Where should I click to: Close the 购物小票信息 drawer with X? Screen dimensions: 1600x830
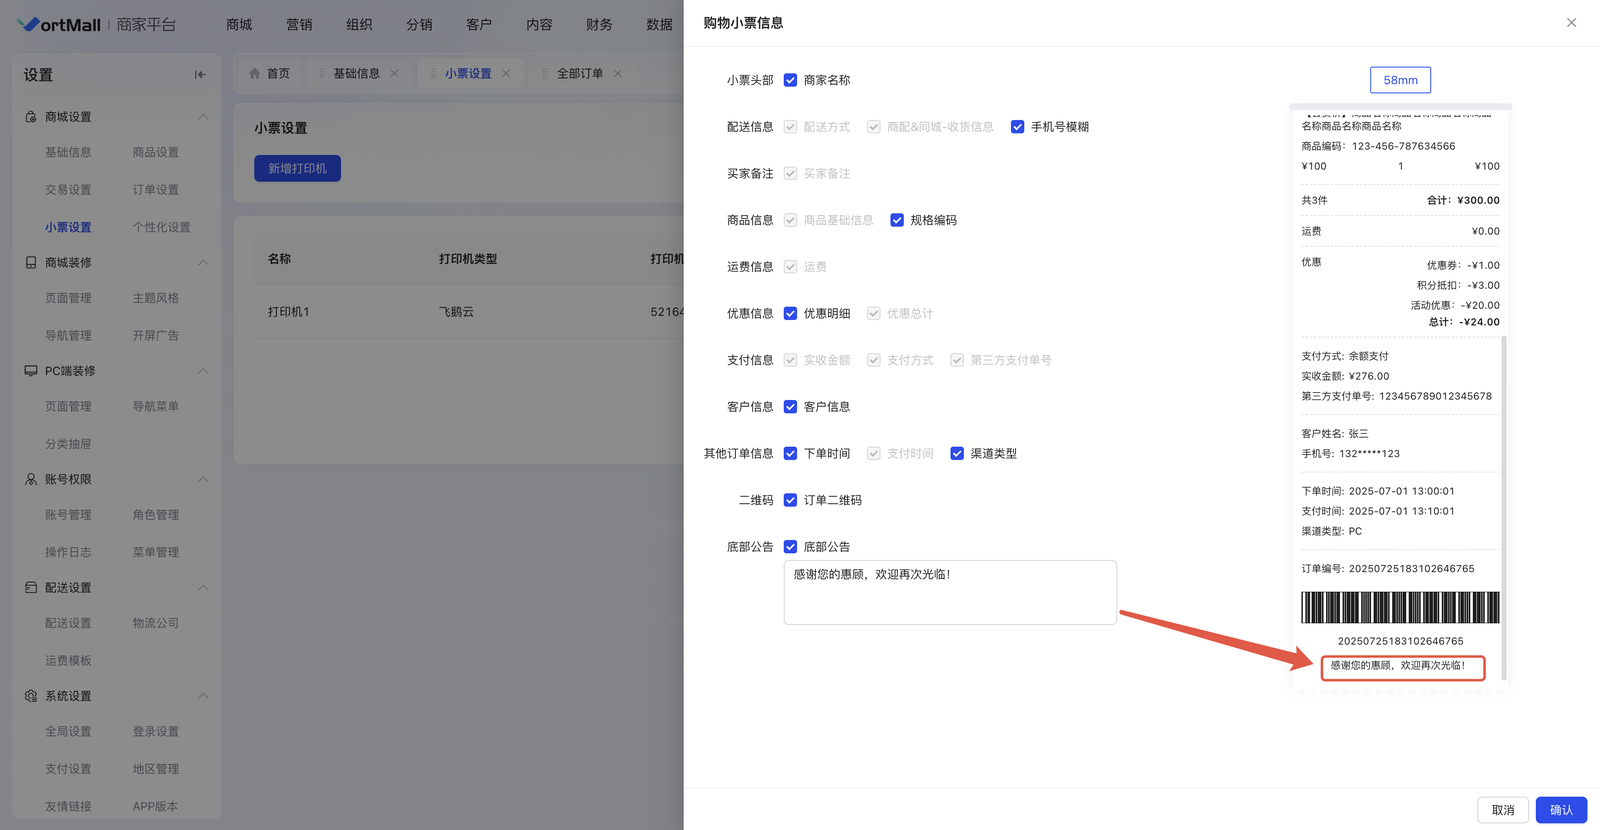click(1571, 23)
